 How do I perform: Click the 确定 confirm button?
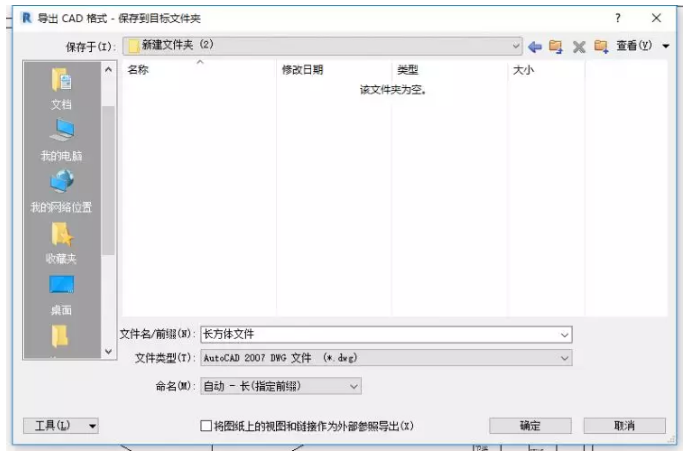(530, 426)
